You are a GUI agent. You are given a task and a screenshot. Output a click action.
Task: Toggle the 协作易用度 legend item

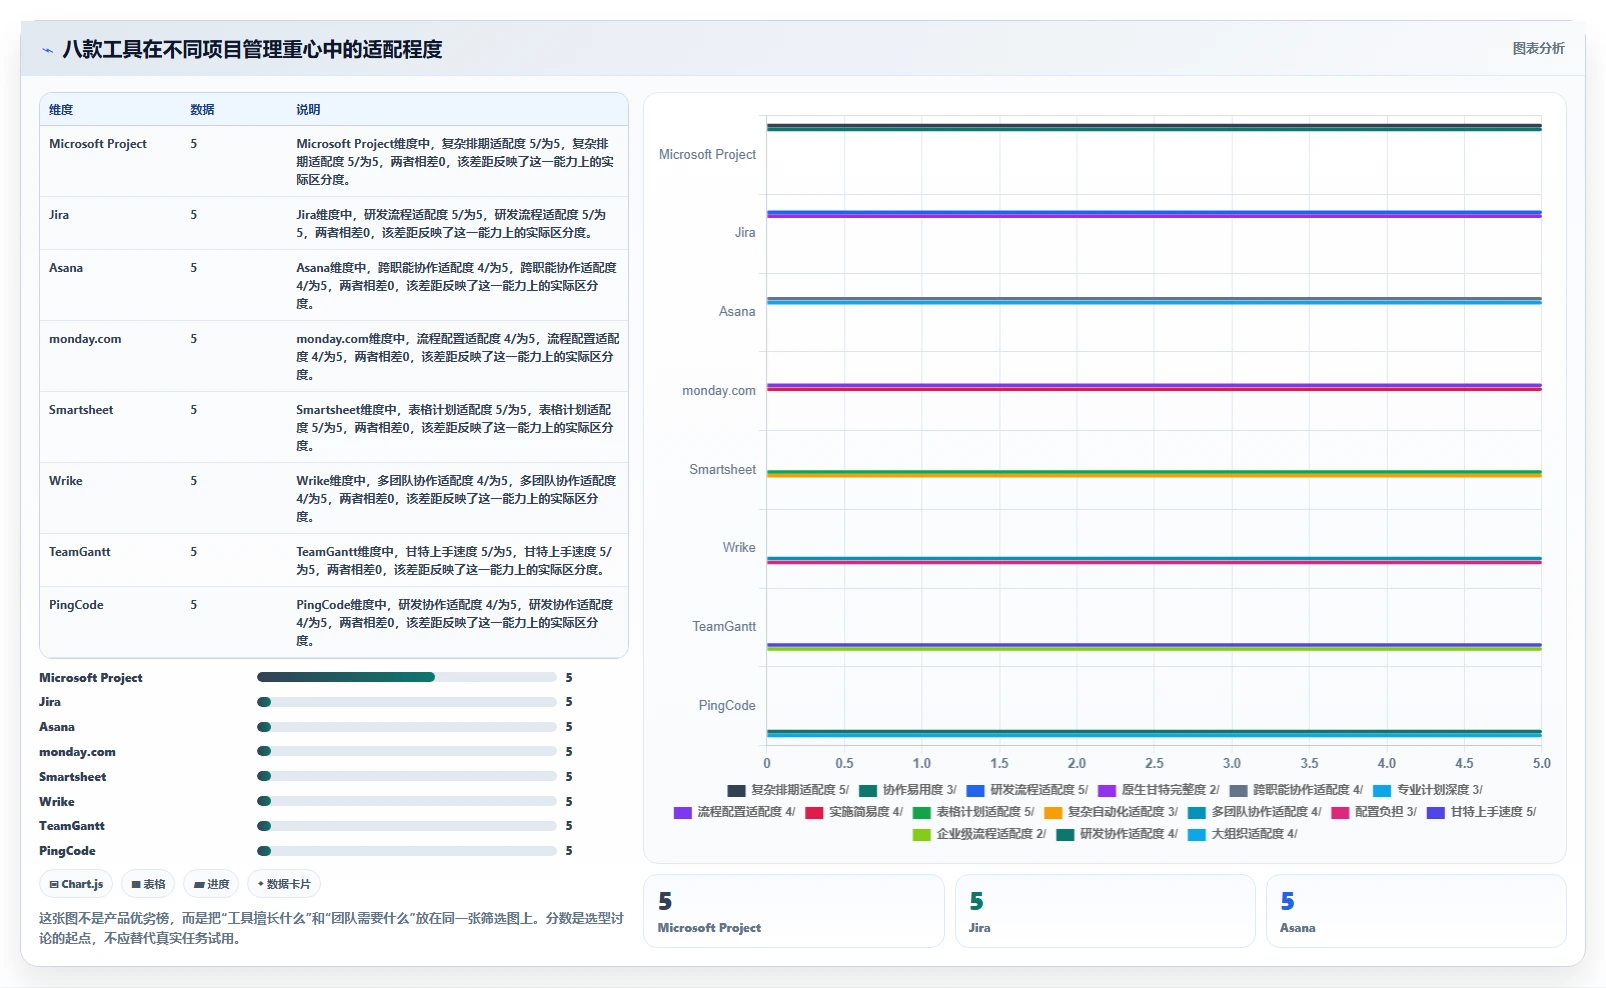[907, 790]
